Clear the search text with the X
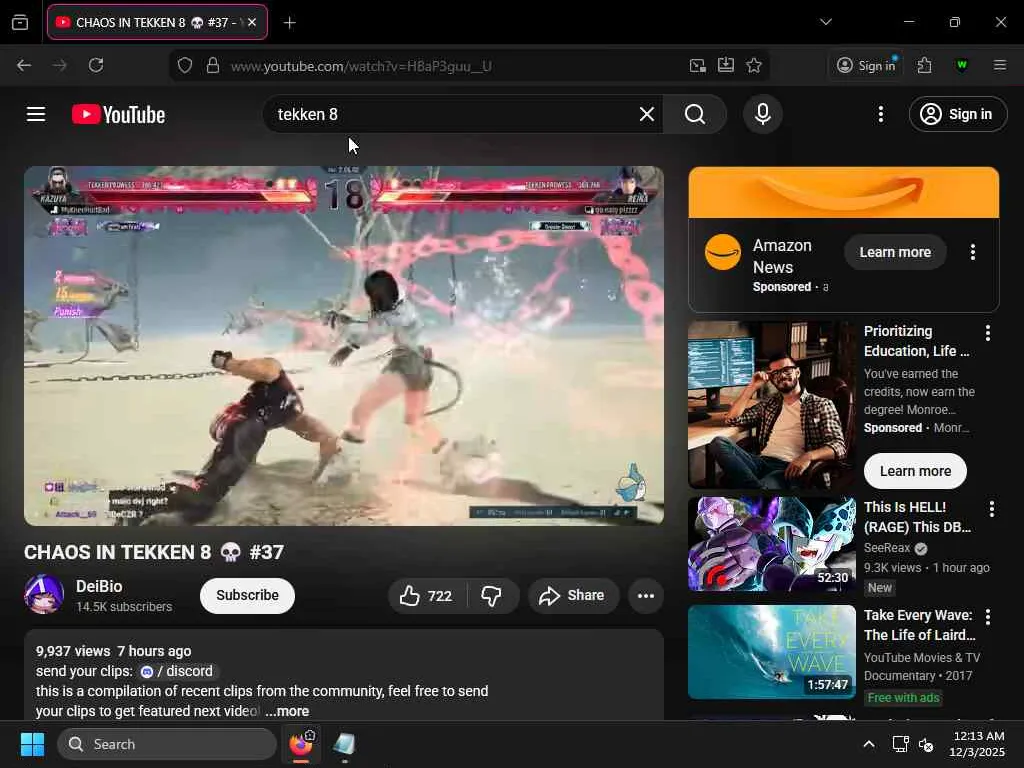The image size is (1024, 768). click(x=647, y=114)
